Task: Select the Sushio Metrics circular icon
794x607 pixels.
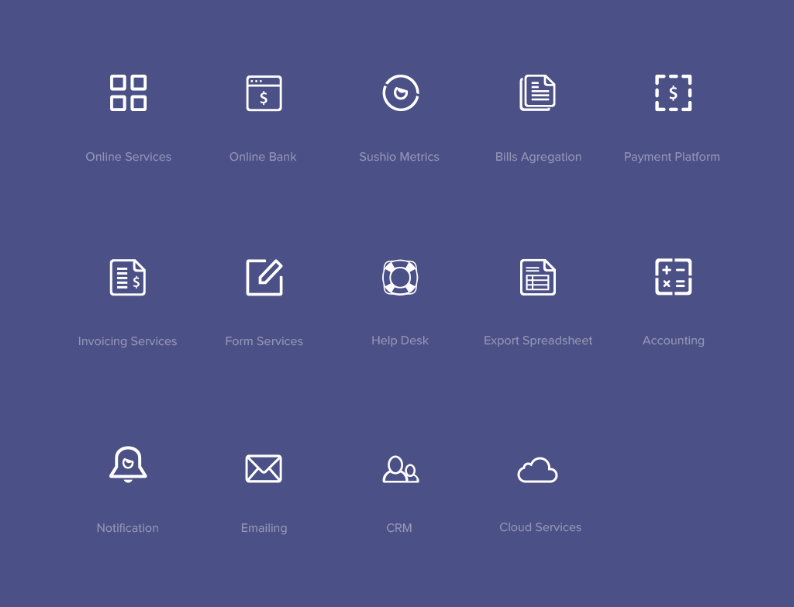Action: coord(400,93)
